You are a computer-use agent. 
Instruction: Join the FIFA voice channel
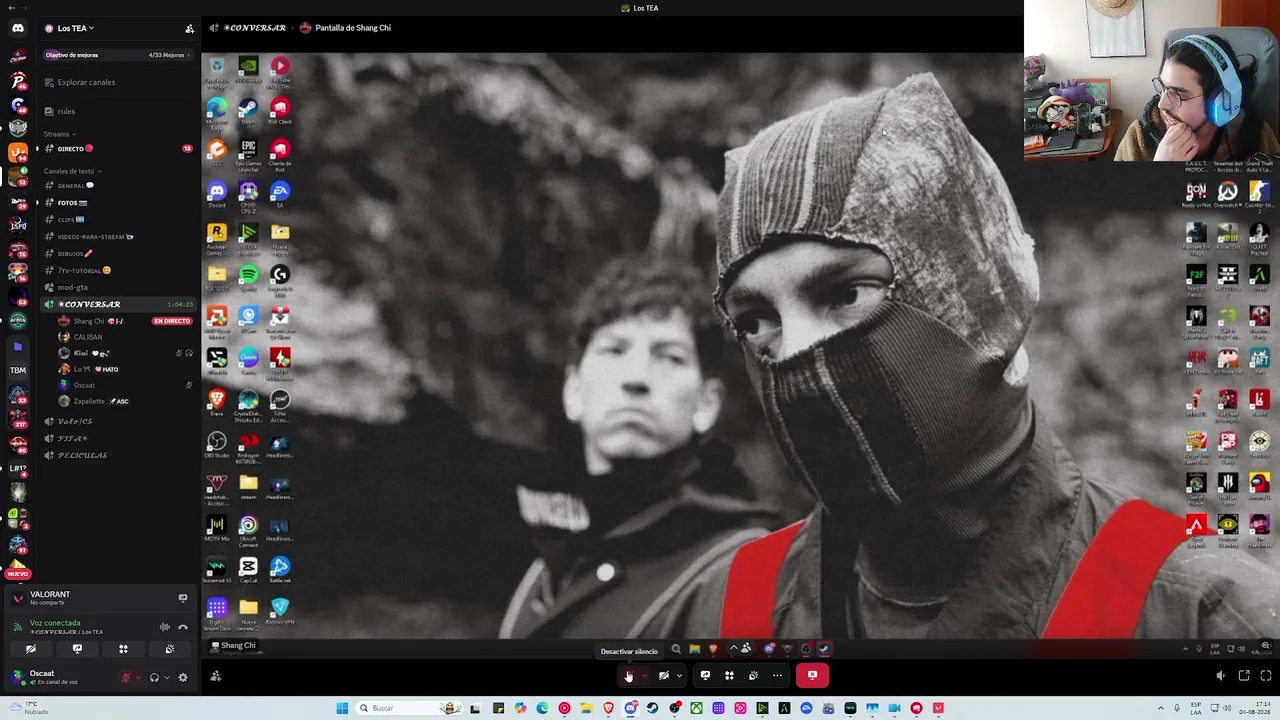click(x=118, y=439)
